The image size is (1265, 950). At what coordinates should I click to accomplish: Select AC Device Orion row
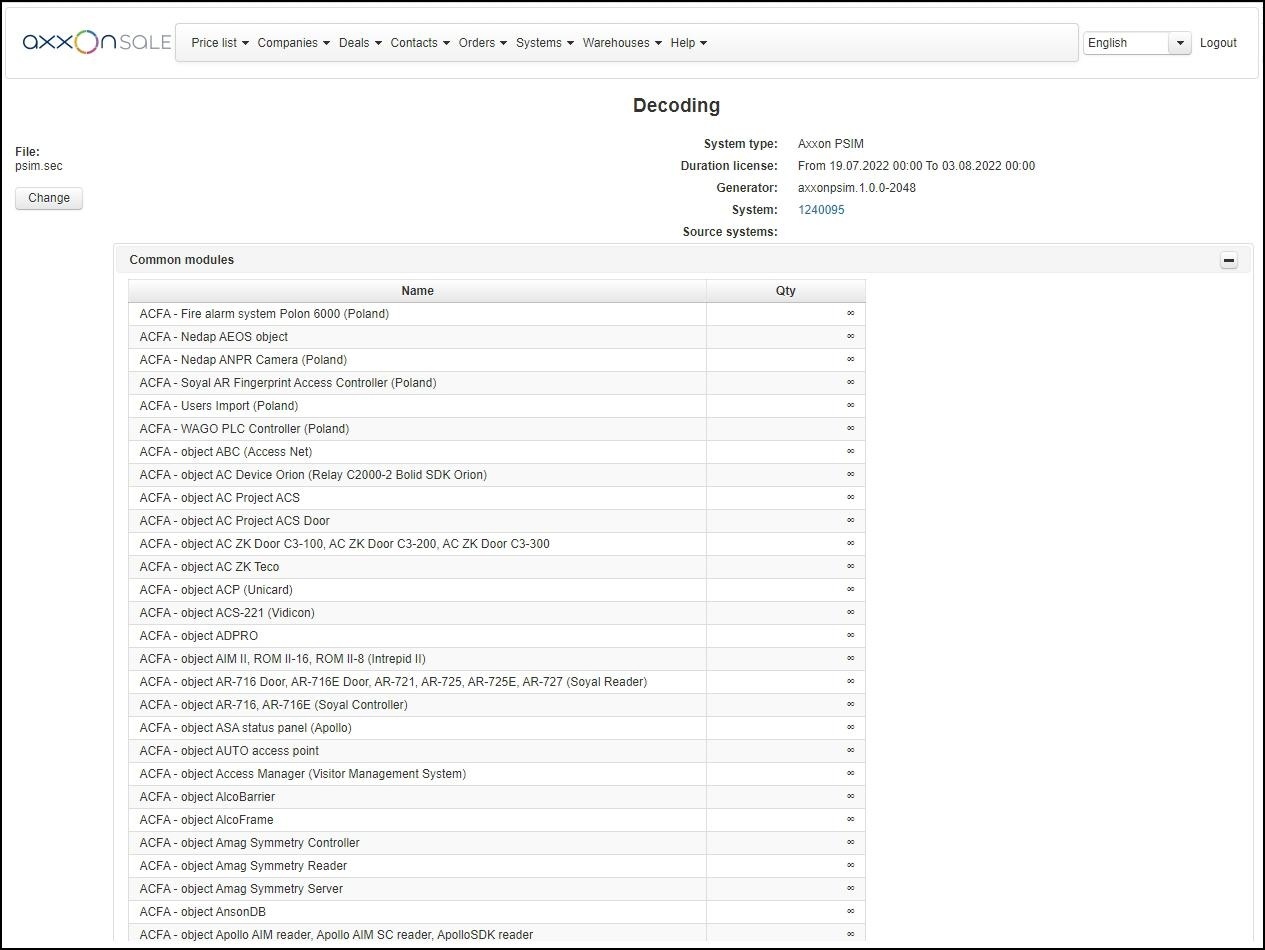click(x=497, y=475)
